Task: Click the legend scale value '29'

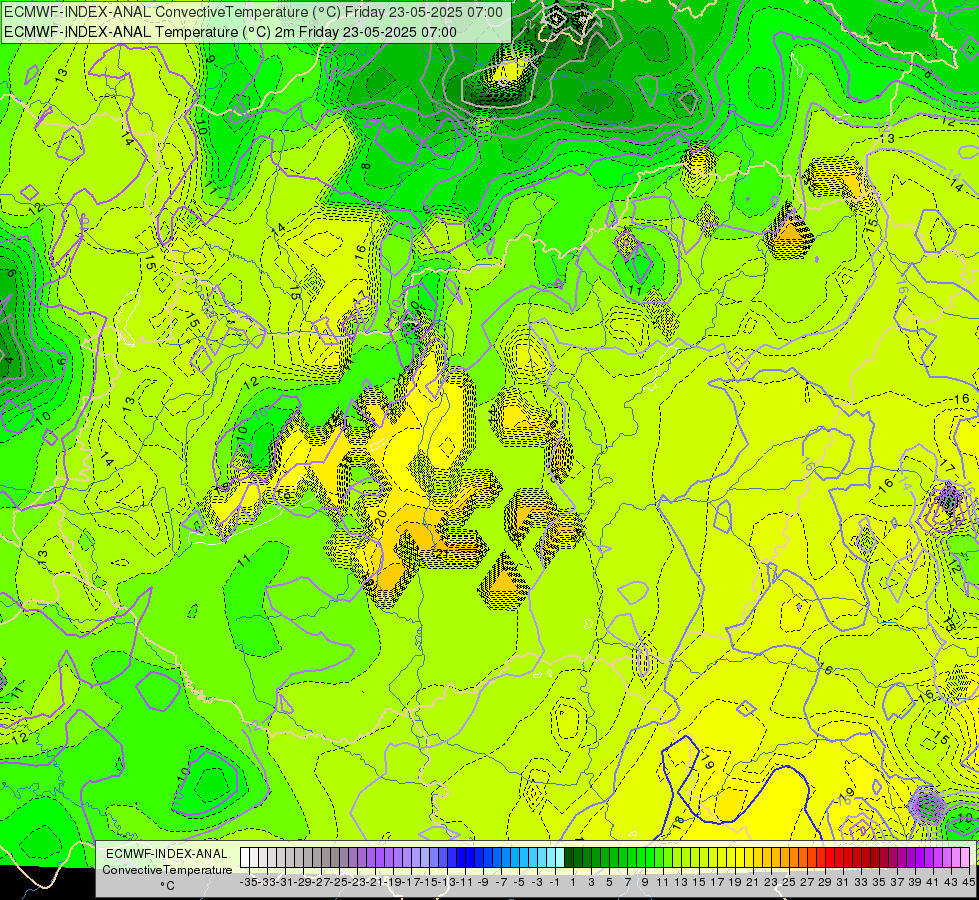Action: pos(825,882)
